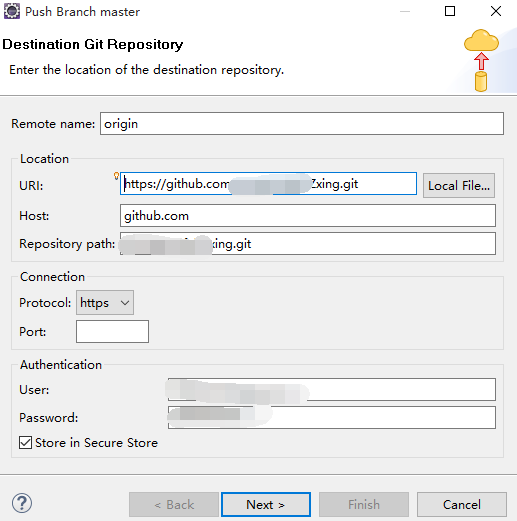Click the disabled < Back button
Viewport: 517px width, 521px height.
pos(174,505)
